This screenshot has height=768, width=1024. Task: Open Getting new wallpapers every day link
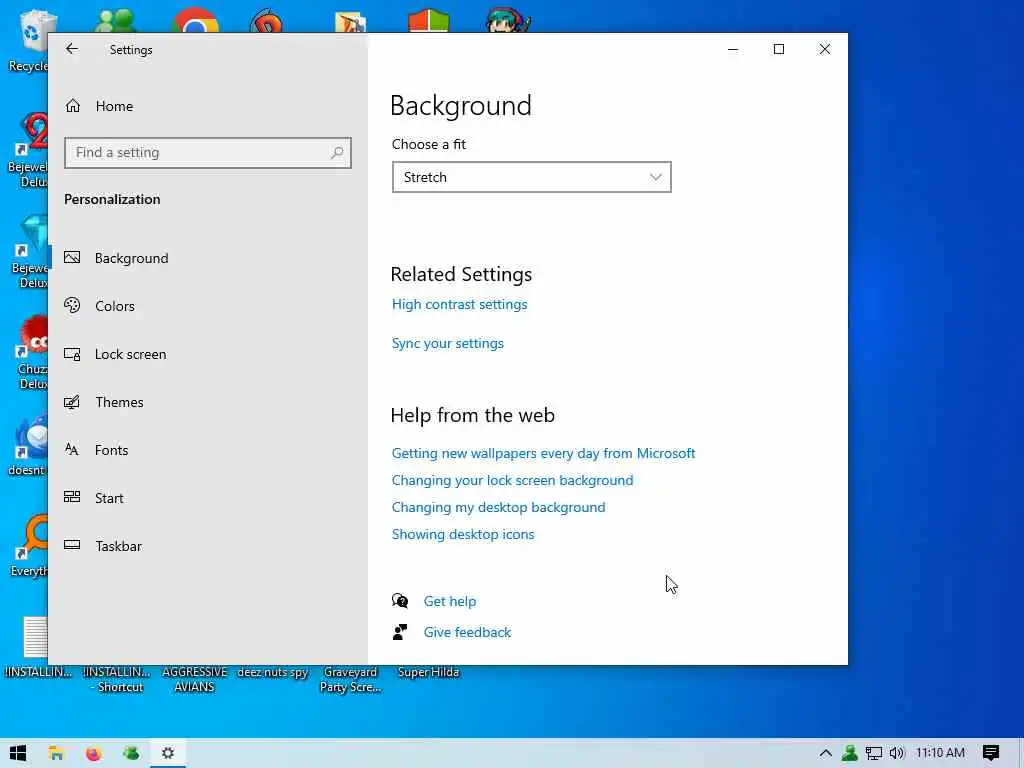click(x=543, y=453)
